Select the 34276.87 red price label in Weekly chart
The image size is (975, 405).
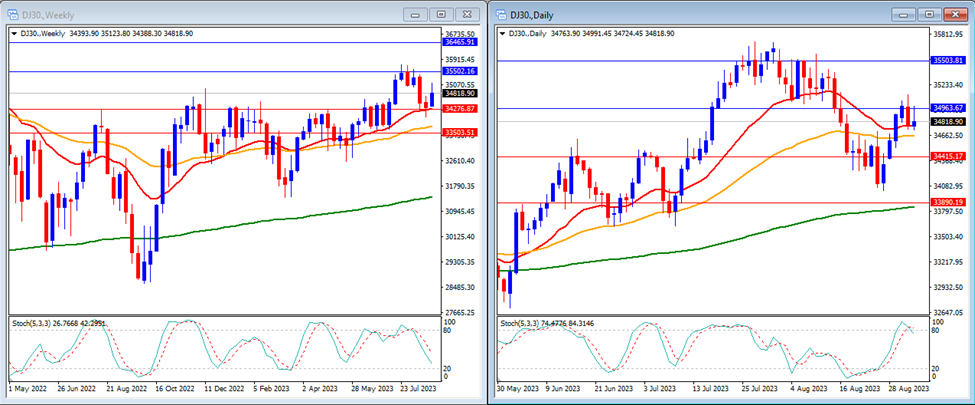[x=460, y=109]
